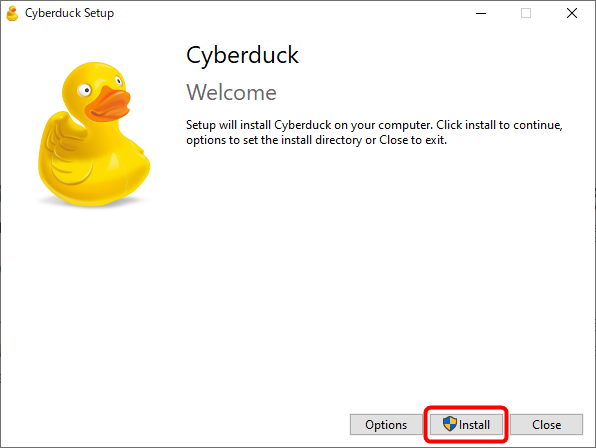
Task: Click the UAC shield icon on Install
Action: [450, 424]
